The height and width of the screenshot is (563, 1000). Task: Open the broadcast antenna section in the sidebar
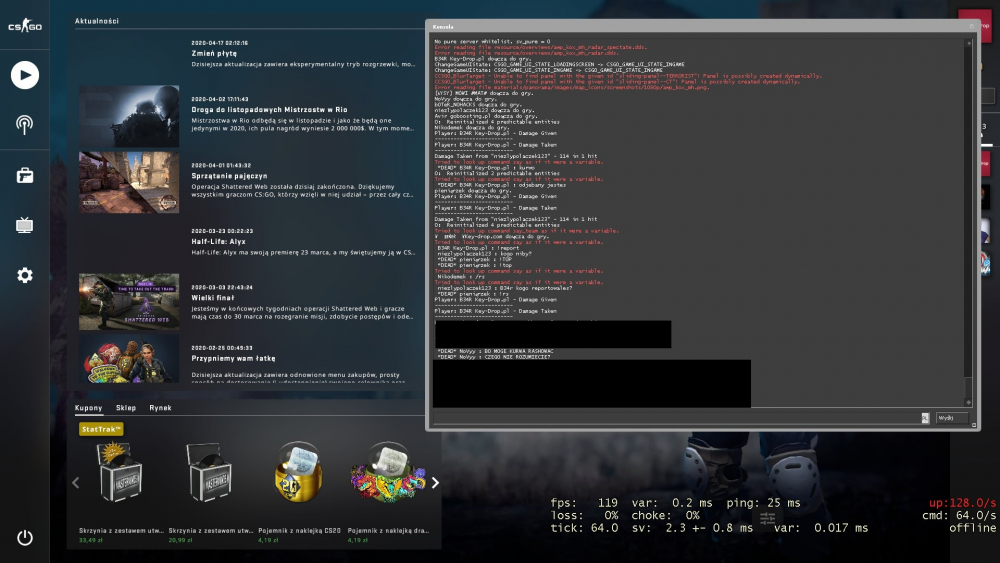point(25,125)
